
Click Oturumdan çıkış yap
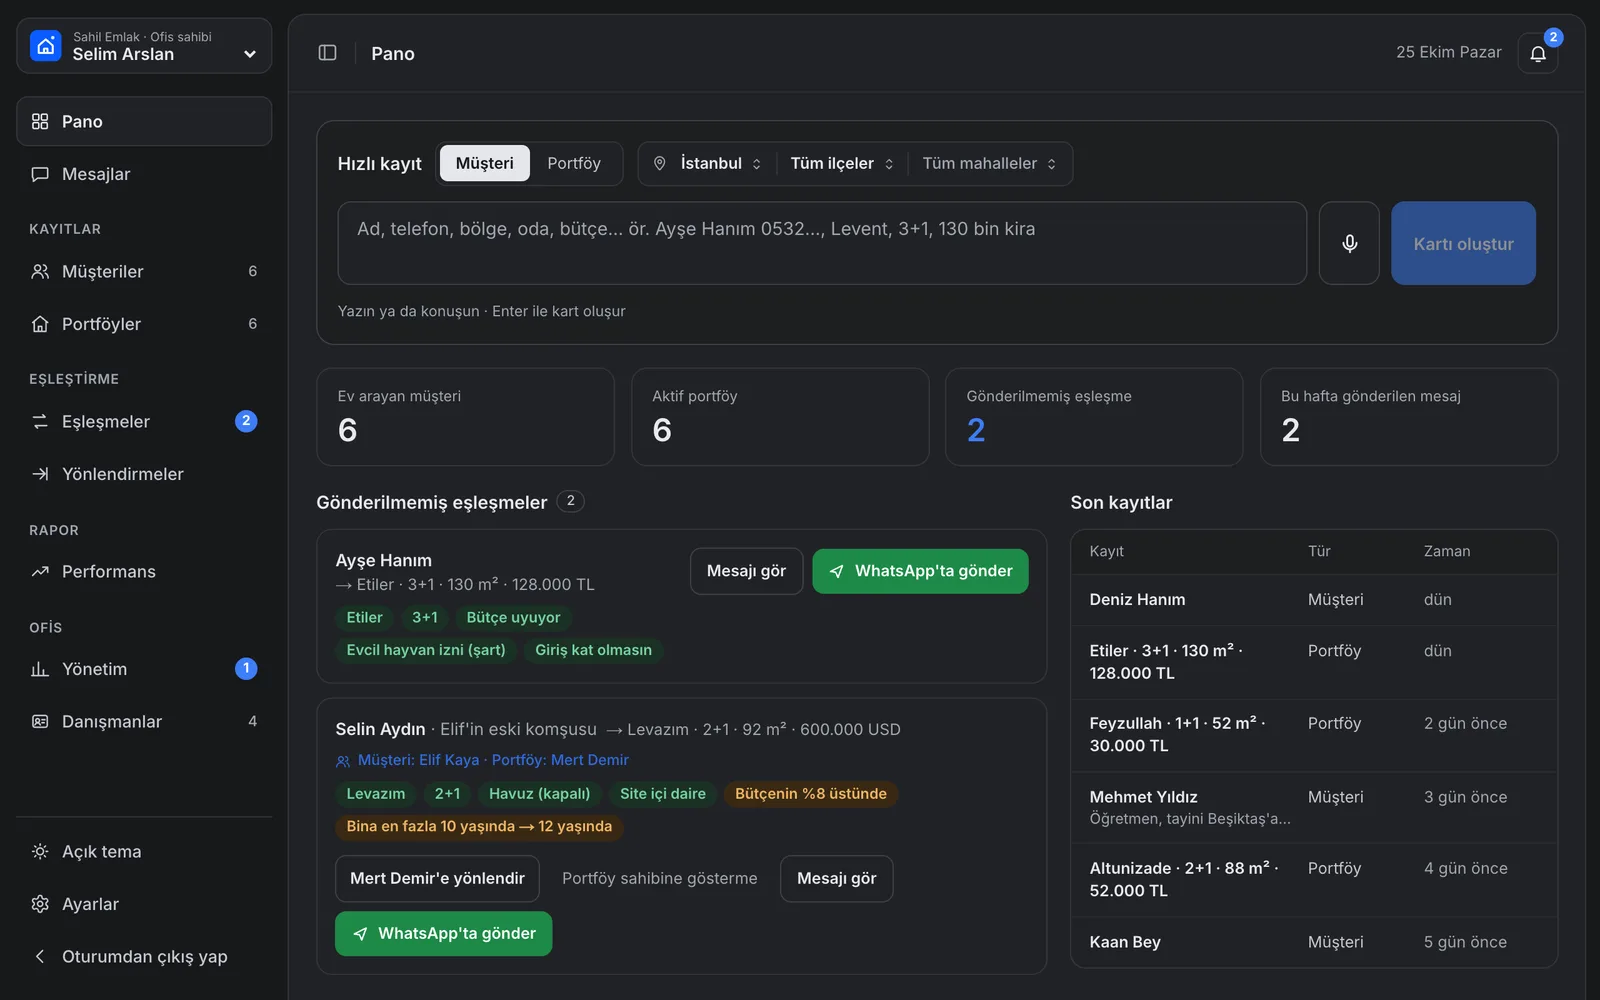tap(144, 956)
